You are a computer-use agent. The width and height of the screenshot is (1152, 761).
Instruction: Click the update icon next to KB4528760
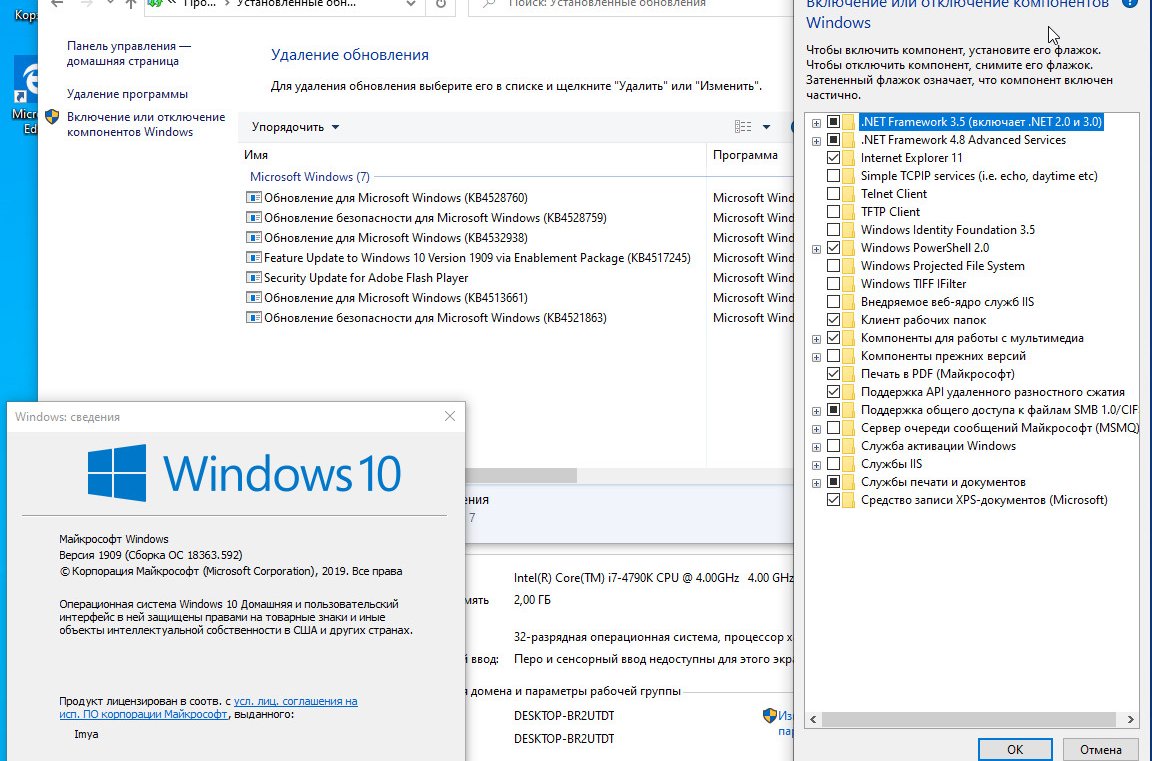tap(253, 198)
